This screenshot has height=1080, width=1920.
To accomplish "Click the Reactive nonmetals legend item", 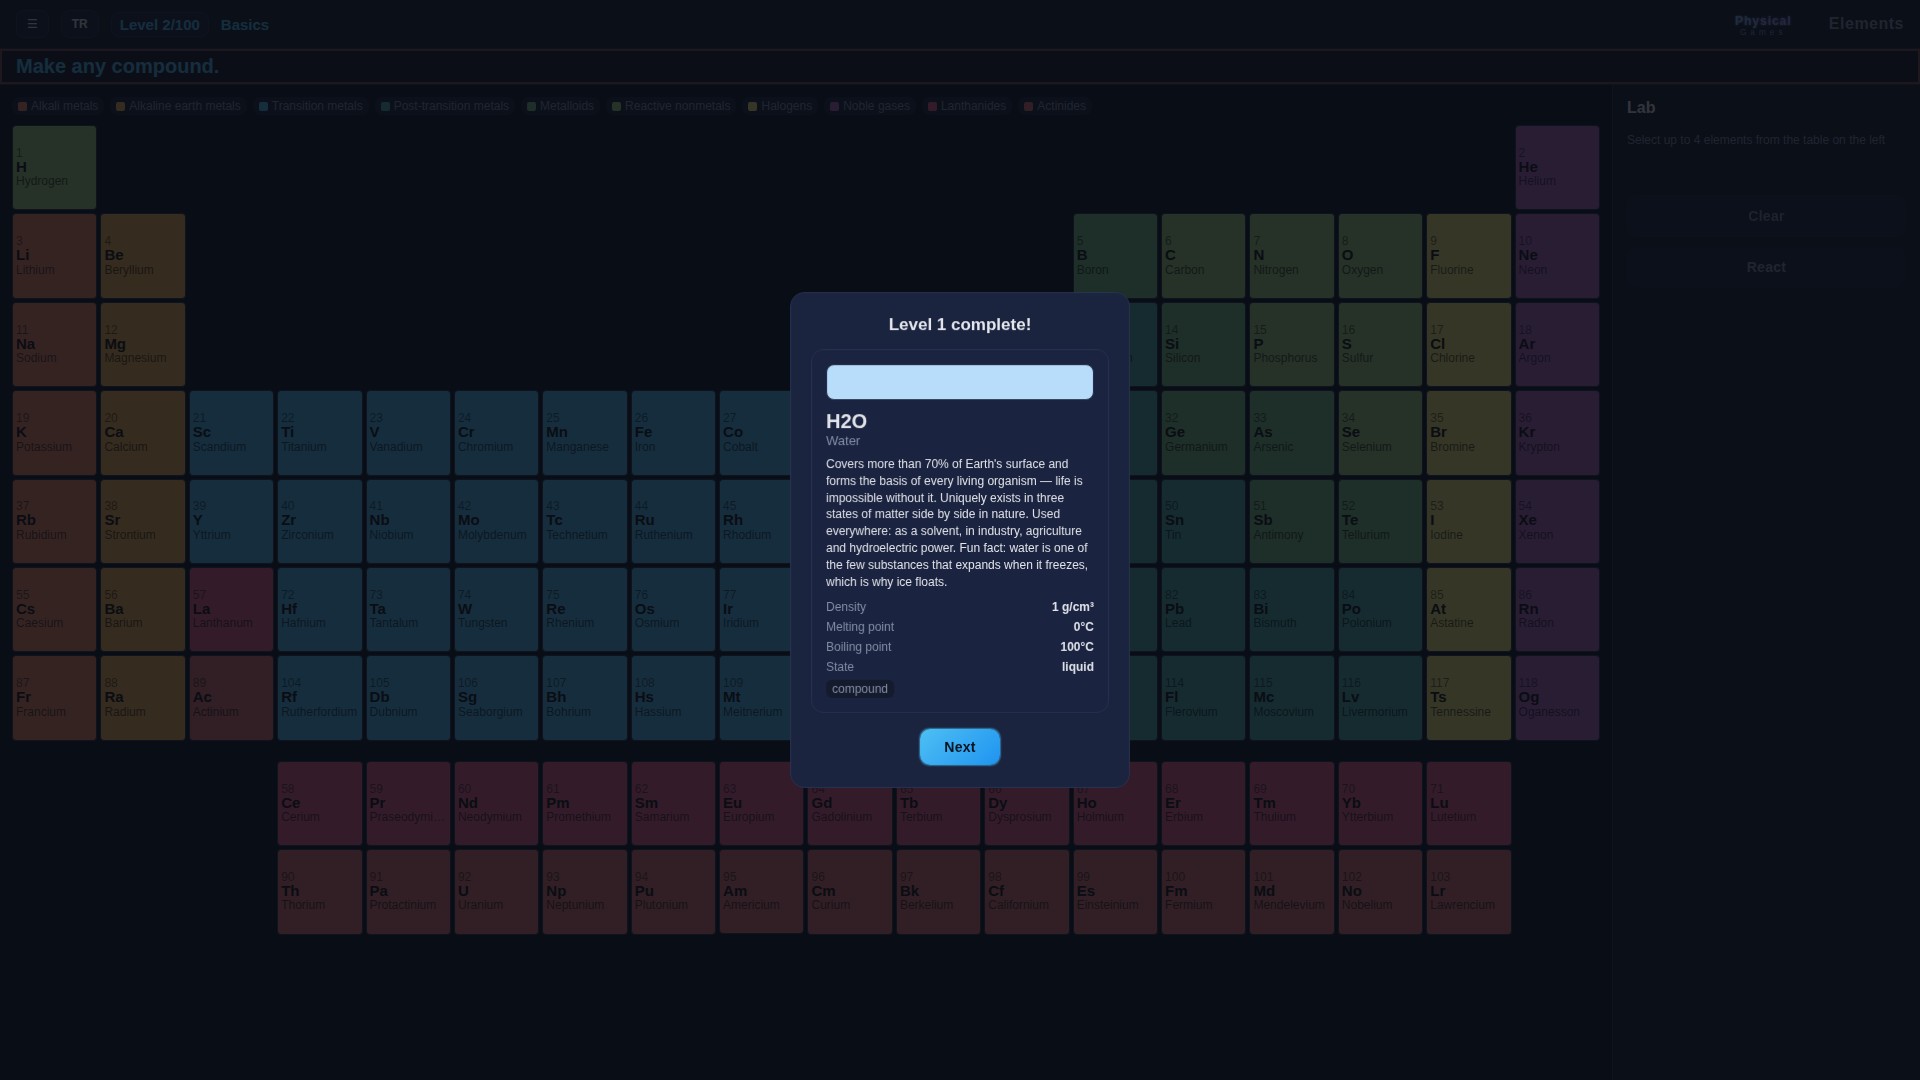I will [x=671, y=106].
